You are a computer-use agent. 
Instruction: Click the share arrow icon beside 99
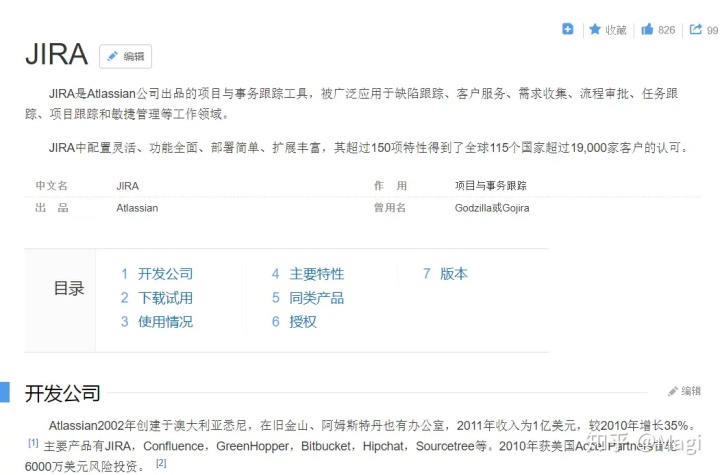point(696,29)
